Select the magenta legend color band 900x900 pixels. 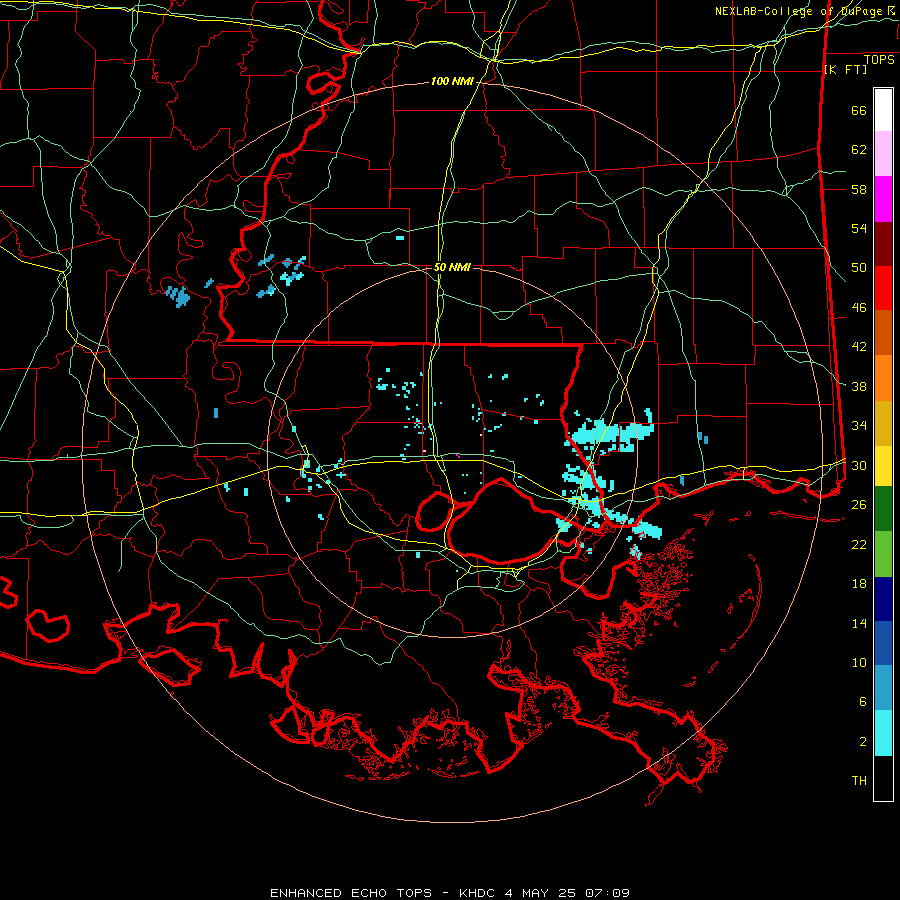coord(883,199)
